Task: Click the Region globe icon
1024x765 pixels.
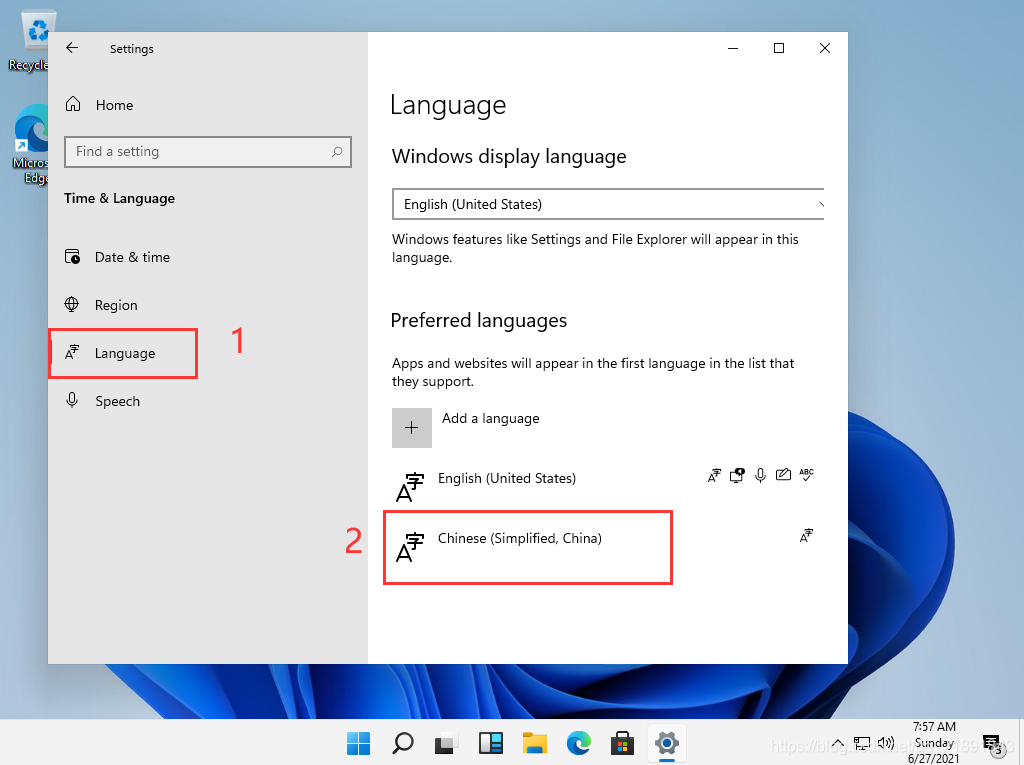Action: (x=72, y=304)
